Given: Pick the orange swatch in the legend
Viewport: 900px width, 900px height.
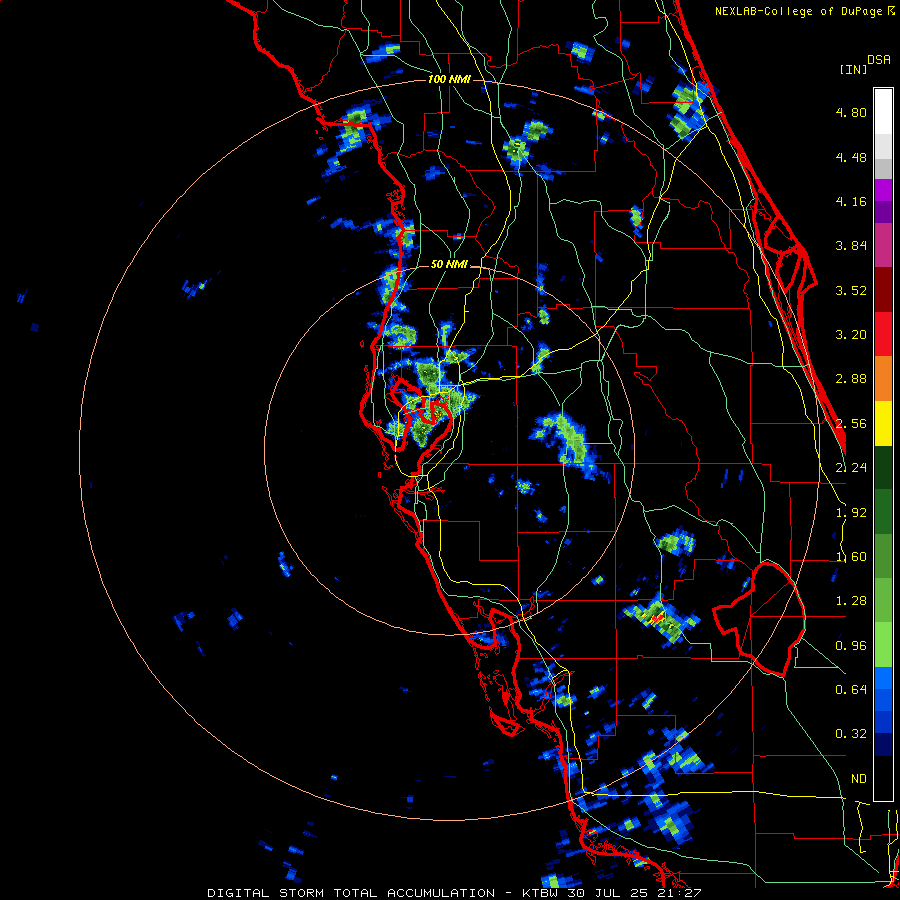Looking at the screenshot, I should (883, 378).
